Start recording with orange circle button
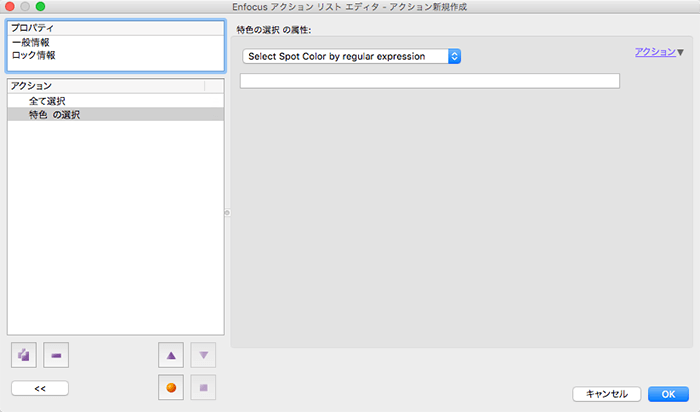 pos(171,387)
